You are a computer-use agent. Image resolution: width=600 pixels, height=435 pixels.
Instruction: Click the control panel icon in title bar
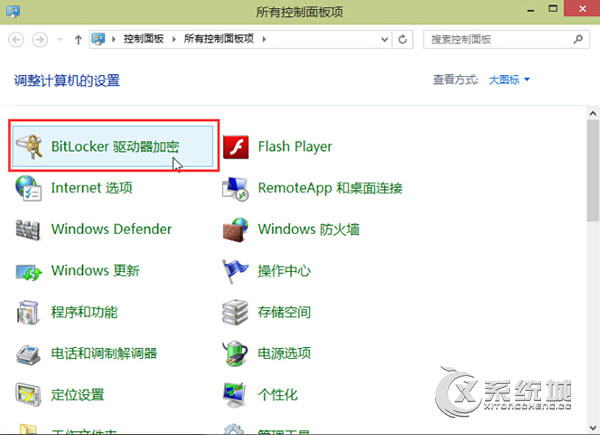13,11
